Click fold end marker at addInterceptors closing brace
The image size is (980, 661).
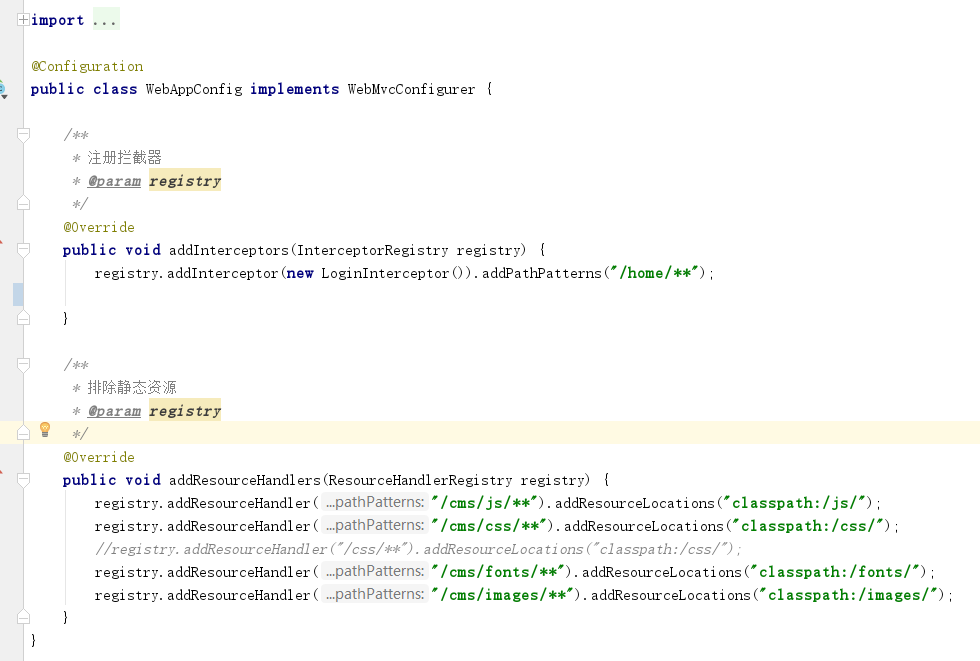[23, 318]
